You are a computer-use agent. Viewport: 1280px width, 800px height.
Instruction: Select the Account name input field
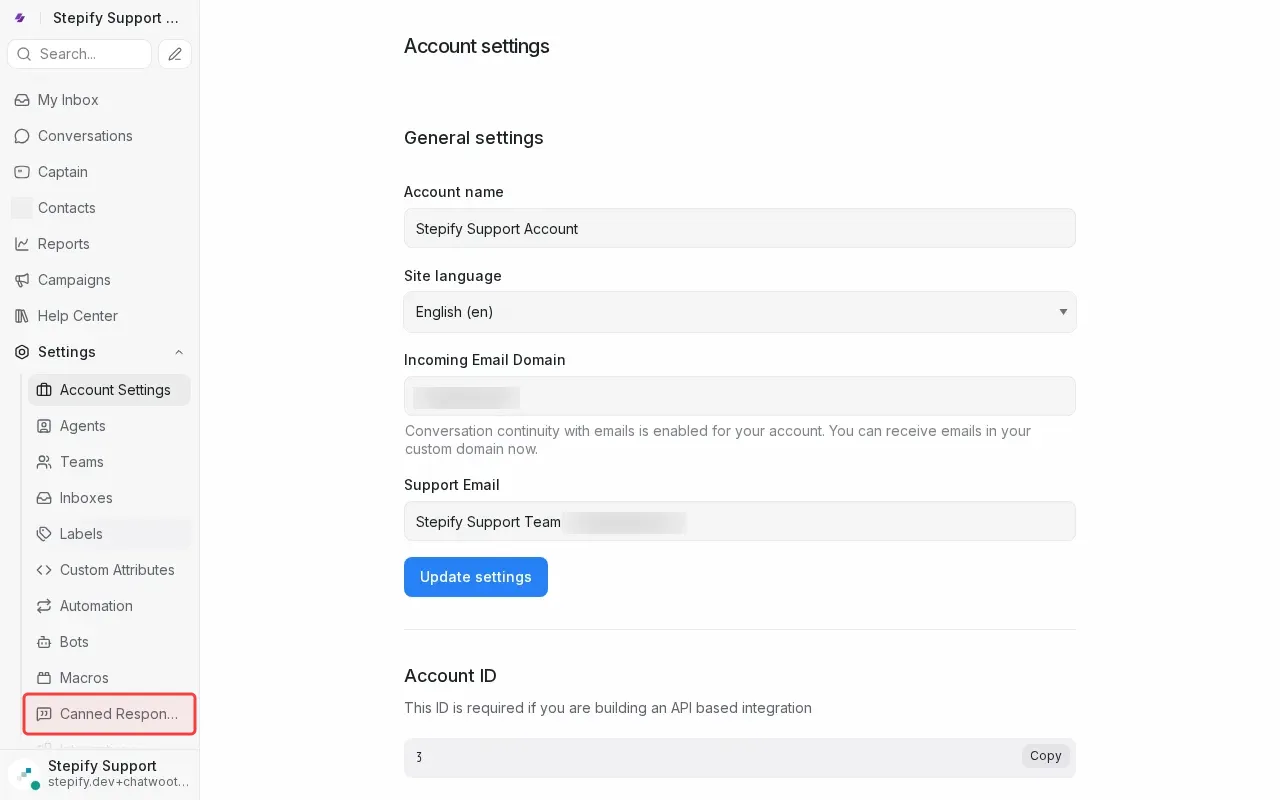tap(740, 228)
